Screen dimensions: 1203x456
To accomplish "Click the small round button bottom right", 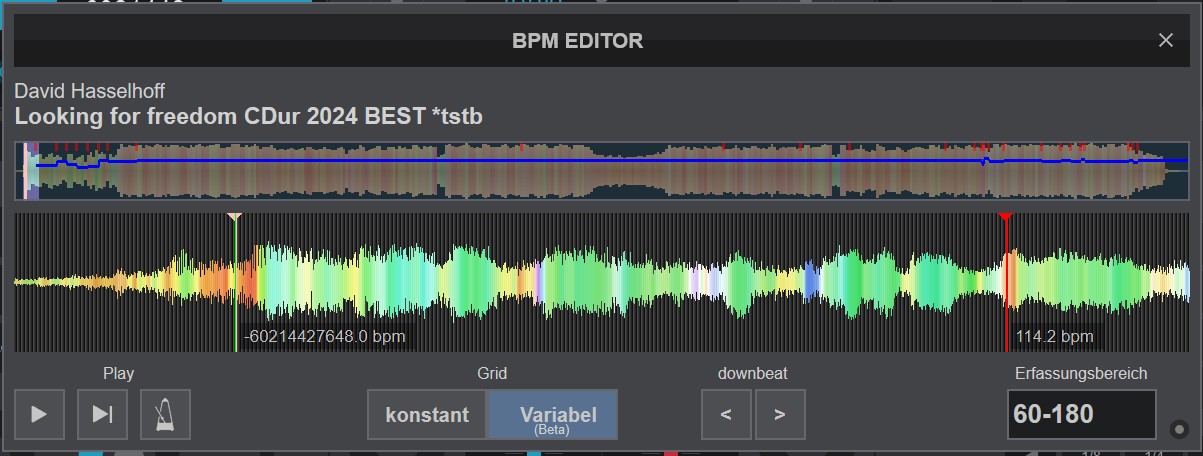I will point(1179,431).
